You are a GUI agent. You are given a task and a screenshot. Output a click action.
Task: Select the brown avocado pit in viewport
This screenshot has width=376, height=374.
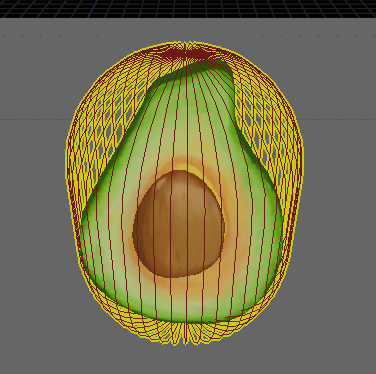coord(179,224)
